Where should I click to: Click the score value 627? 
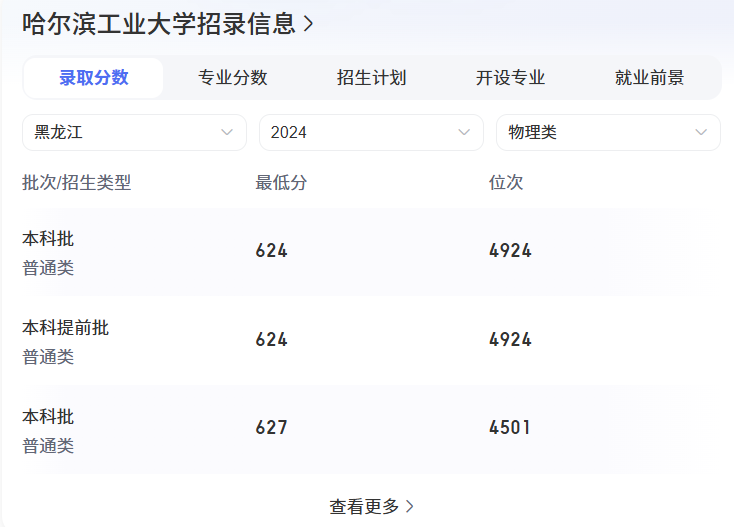tap(272, 428)
